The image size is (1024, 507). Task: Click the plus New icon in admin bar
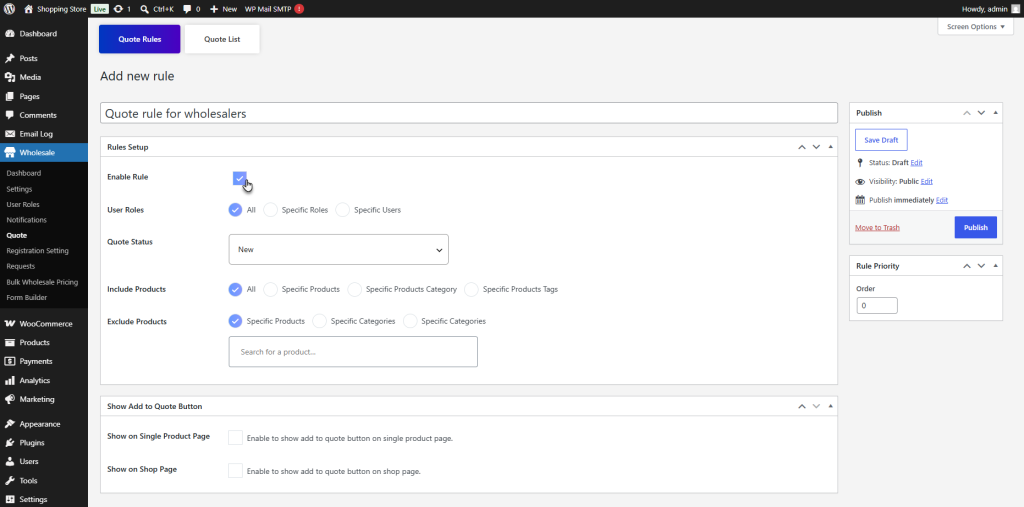pos(214,9)
